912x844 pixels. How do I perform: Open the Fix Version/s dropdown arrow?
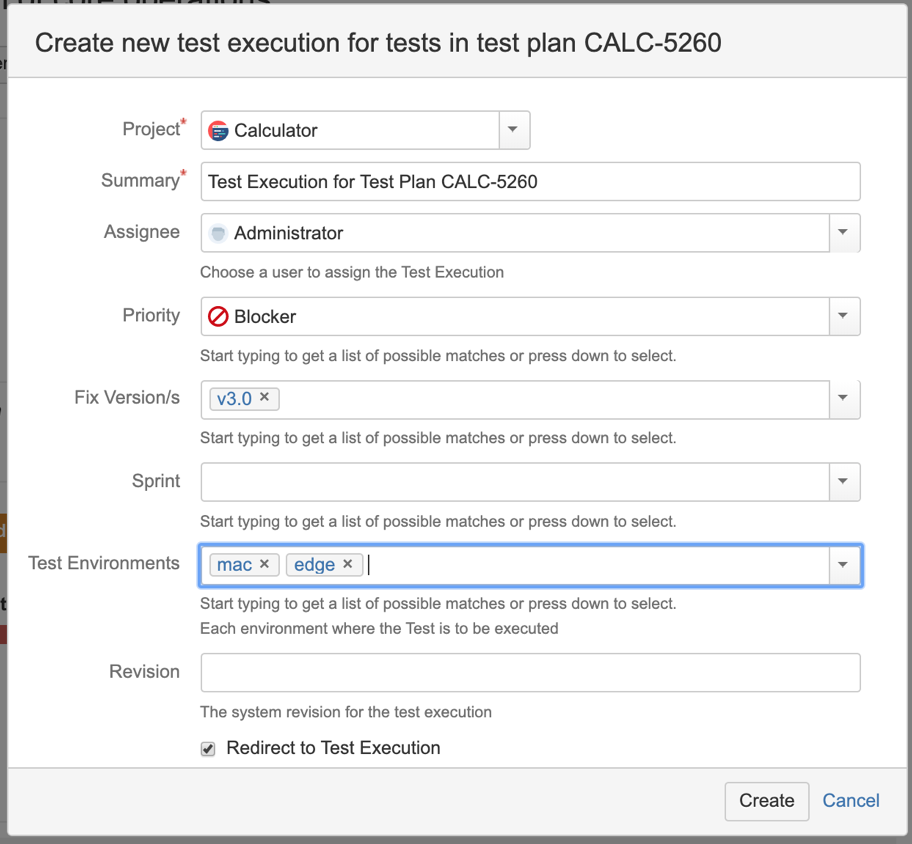[844, 399]
